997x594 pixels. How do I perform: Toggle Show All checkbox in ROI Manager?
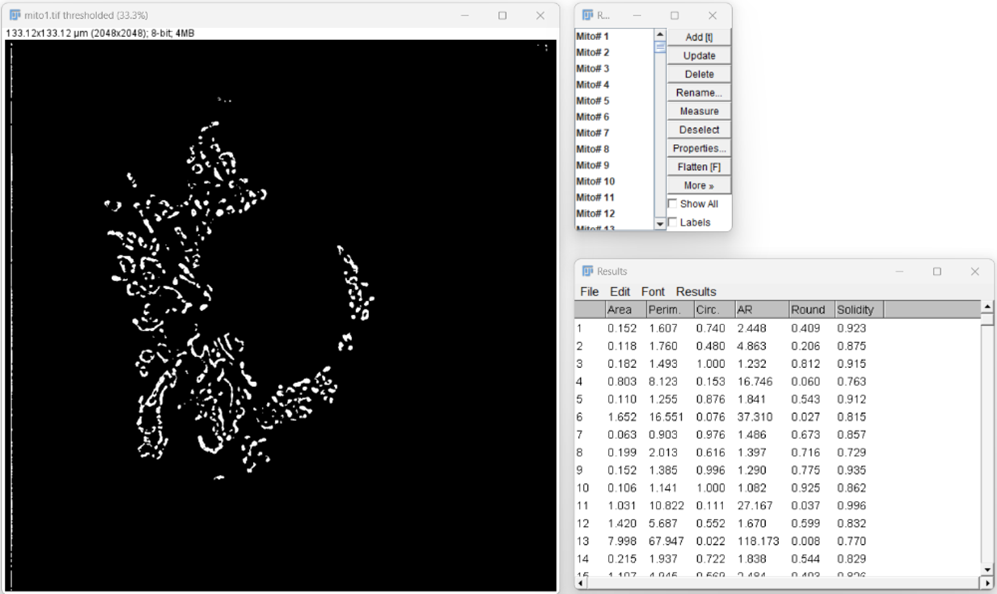point(673,204)
